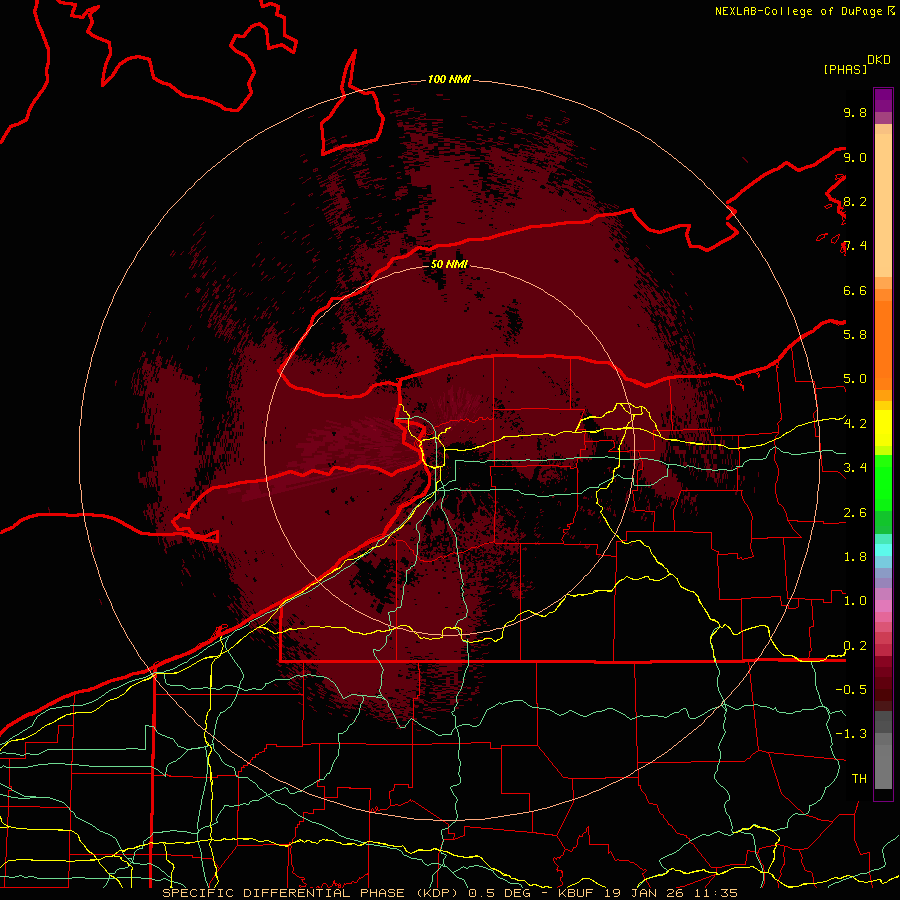Click the 1.8 legend value
This screenshot has width=900, height=900.
[855, 557]
